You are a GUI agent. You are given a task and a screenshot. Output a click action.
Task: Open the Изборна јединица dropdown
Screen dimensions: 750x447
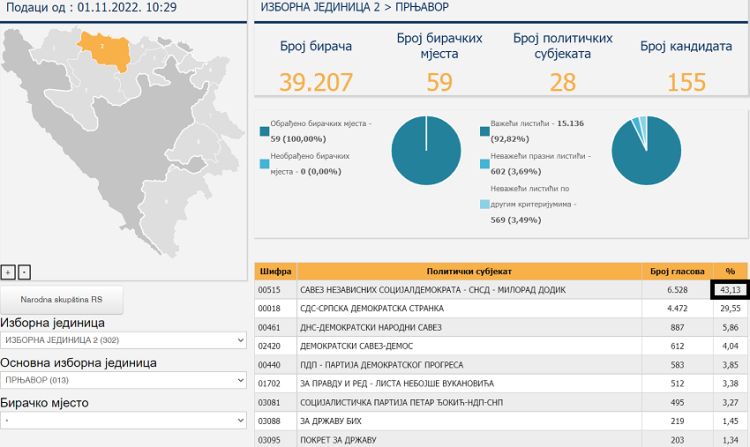[x=123, y=341]
